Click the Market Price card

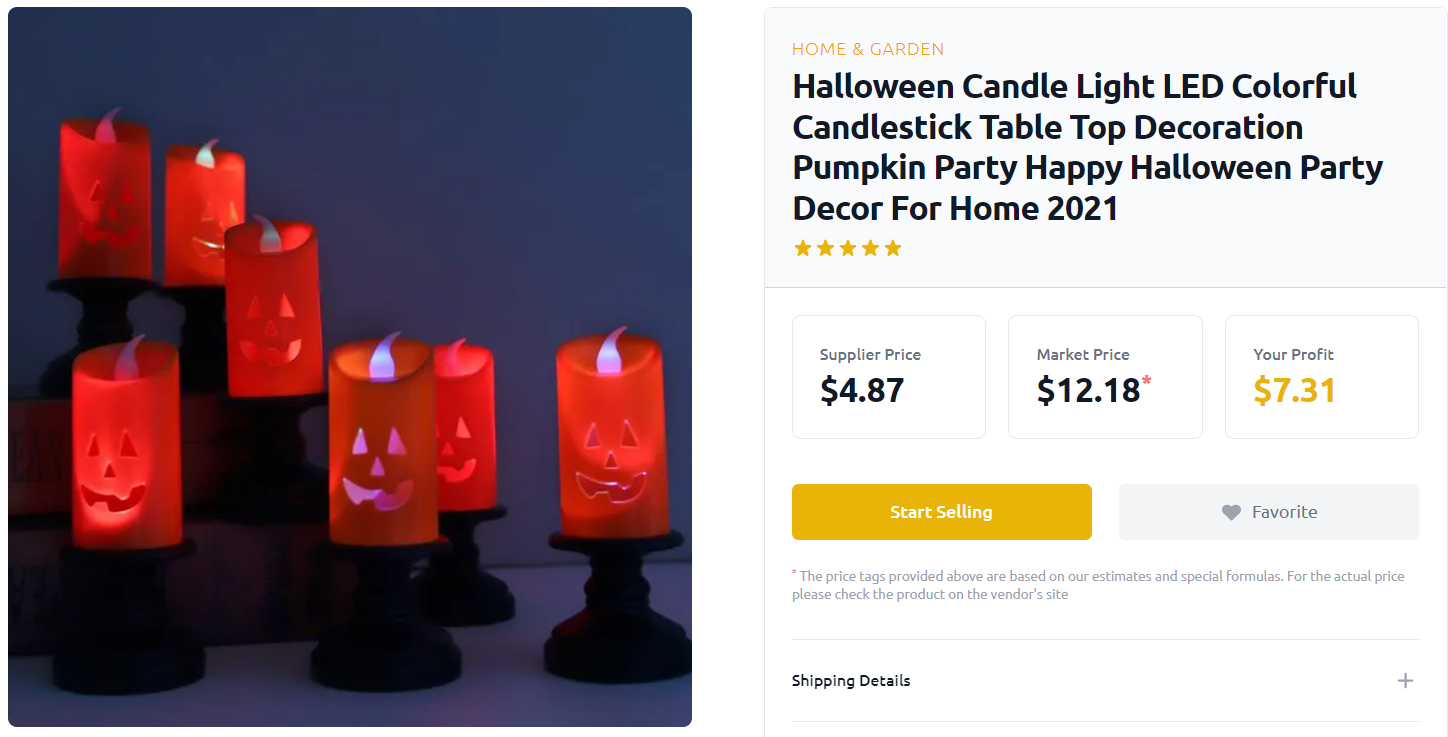[x=1105, y=376]
